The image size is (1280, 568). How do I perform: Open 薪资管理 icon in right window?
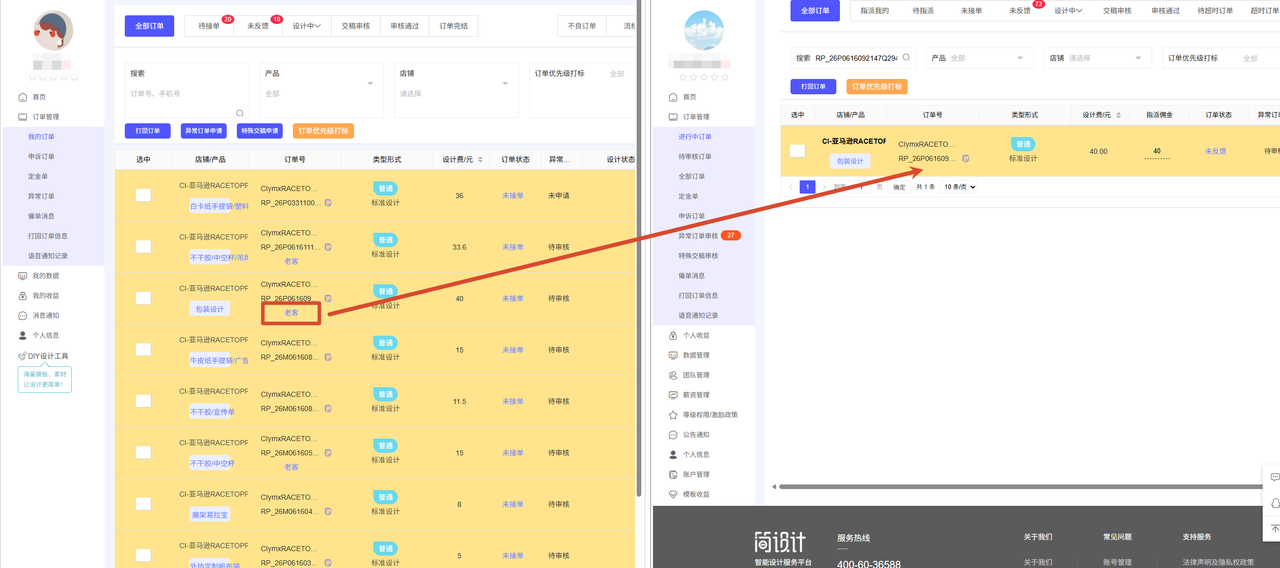673,395
